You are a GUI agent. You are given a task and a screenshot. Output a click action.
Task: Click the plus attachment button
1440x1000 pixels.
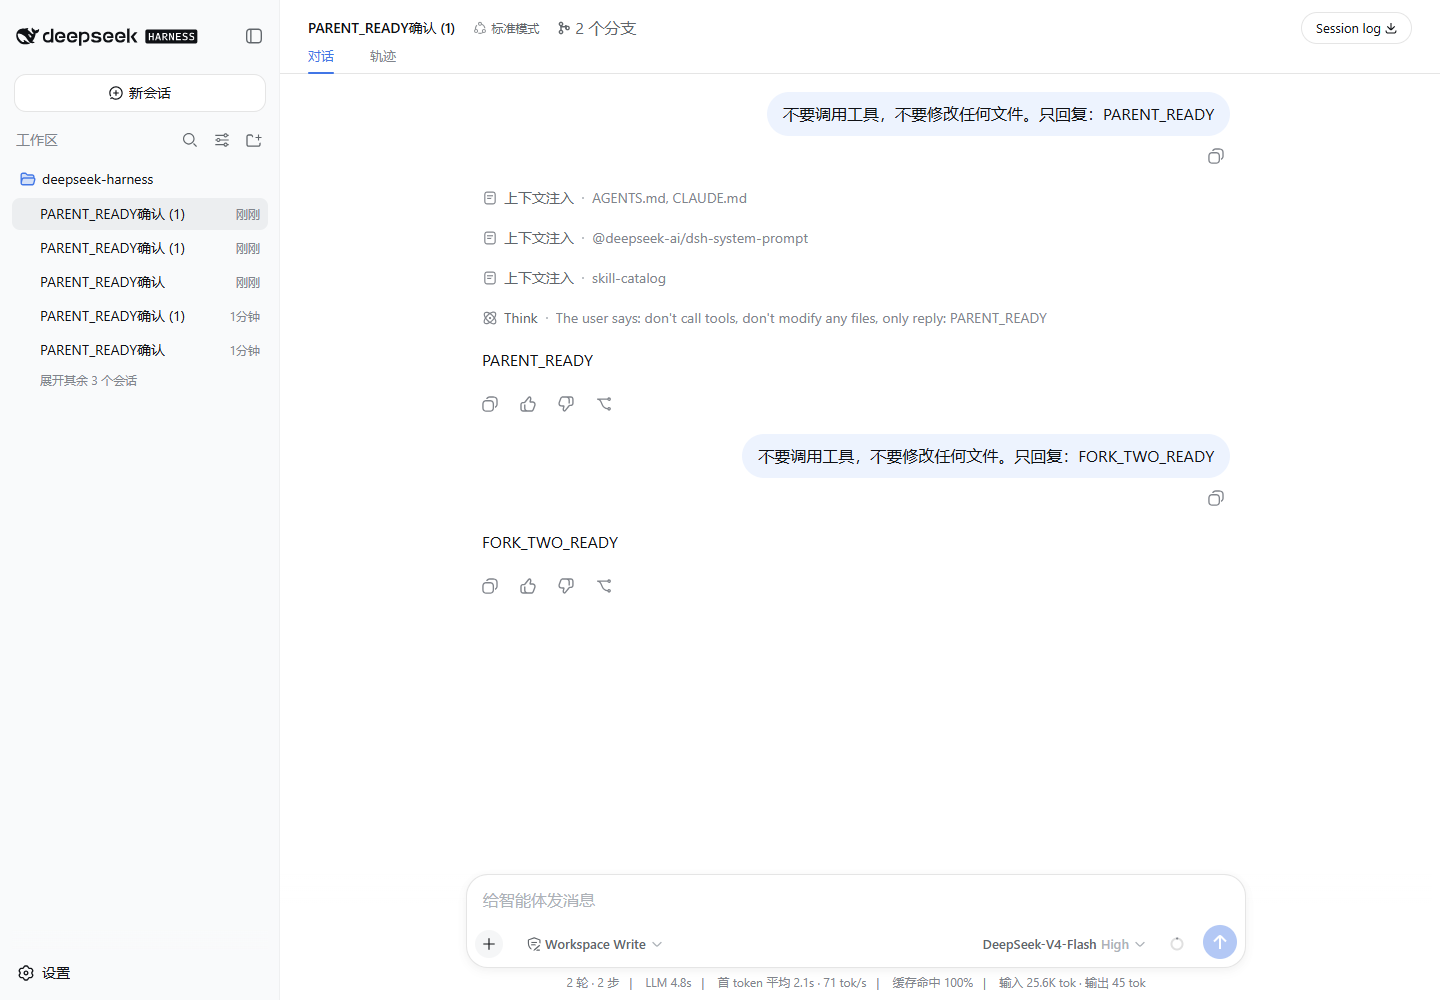pyautogui.click(x=489, y=944)
